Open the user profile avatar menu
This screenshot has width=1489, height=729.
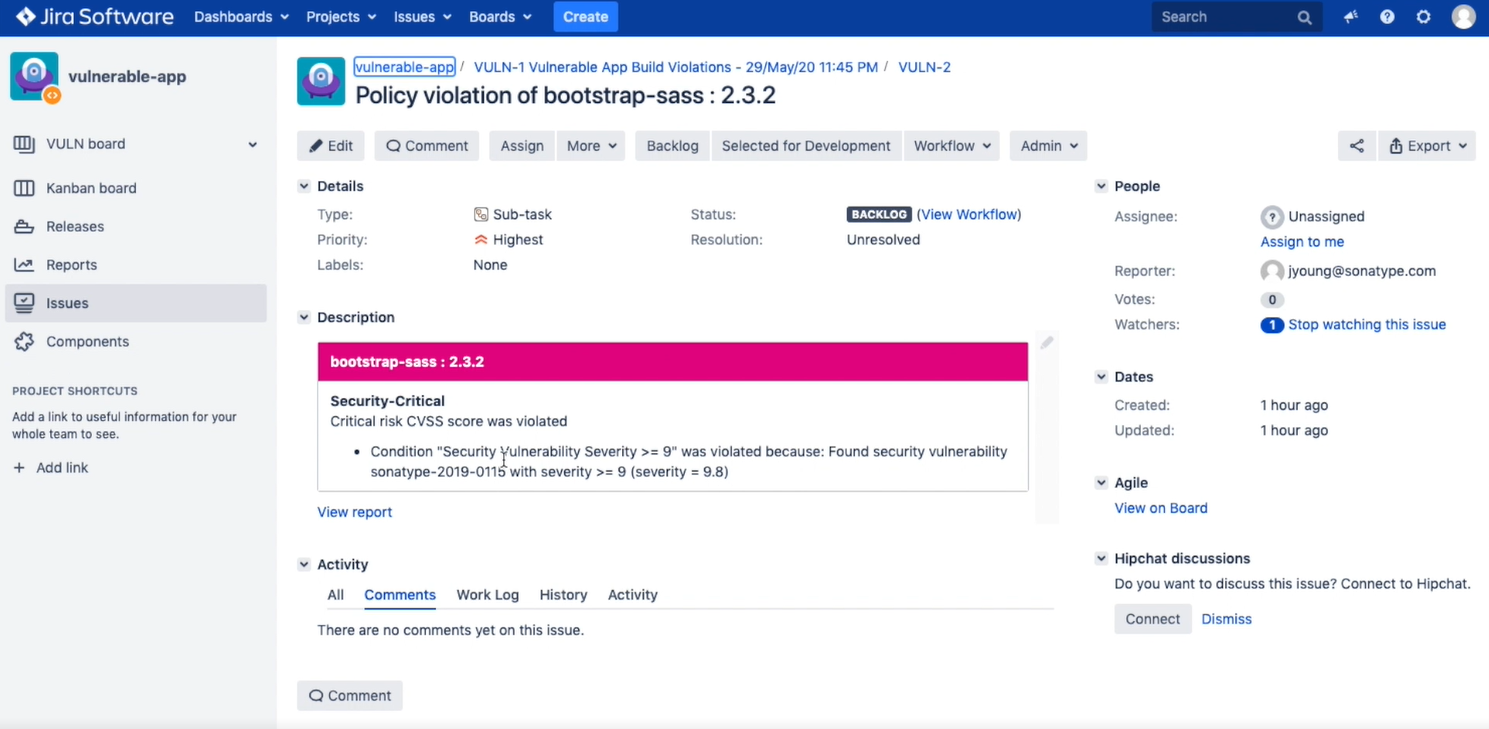[x=1464, y=17]
